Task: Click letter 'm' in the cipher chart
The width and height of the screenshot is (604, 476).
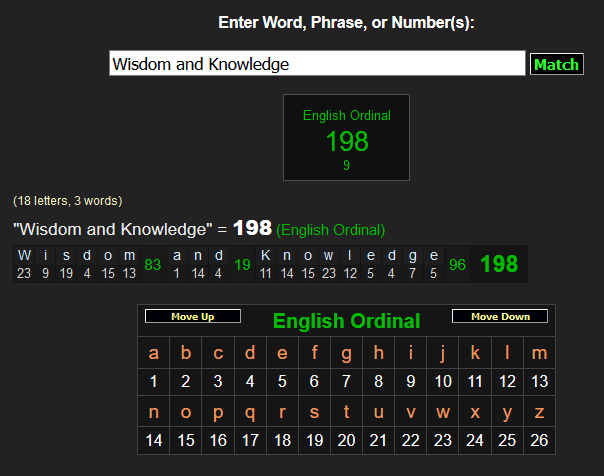Action: (x=540, y=353)
